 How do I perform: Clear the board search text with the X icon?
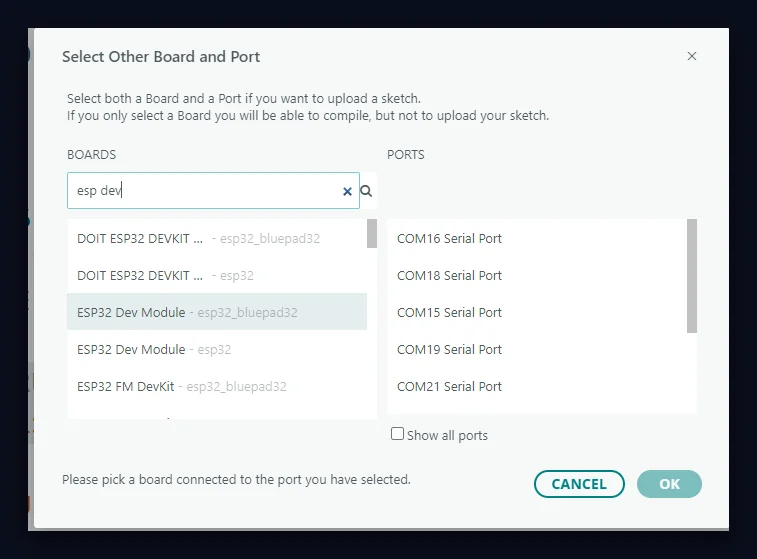[347, 192]
